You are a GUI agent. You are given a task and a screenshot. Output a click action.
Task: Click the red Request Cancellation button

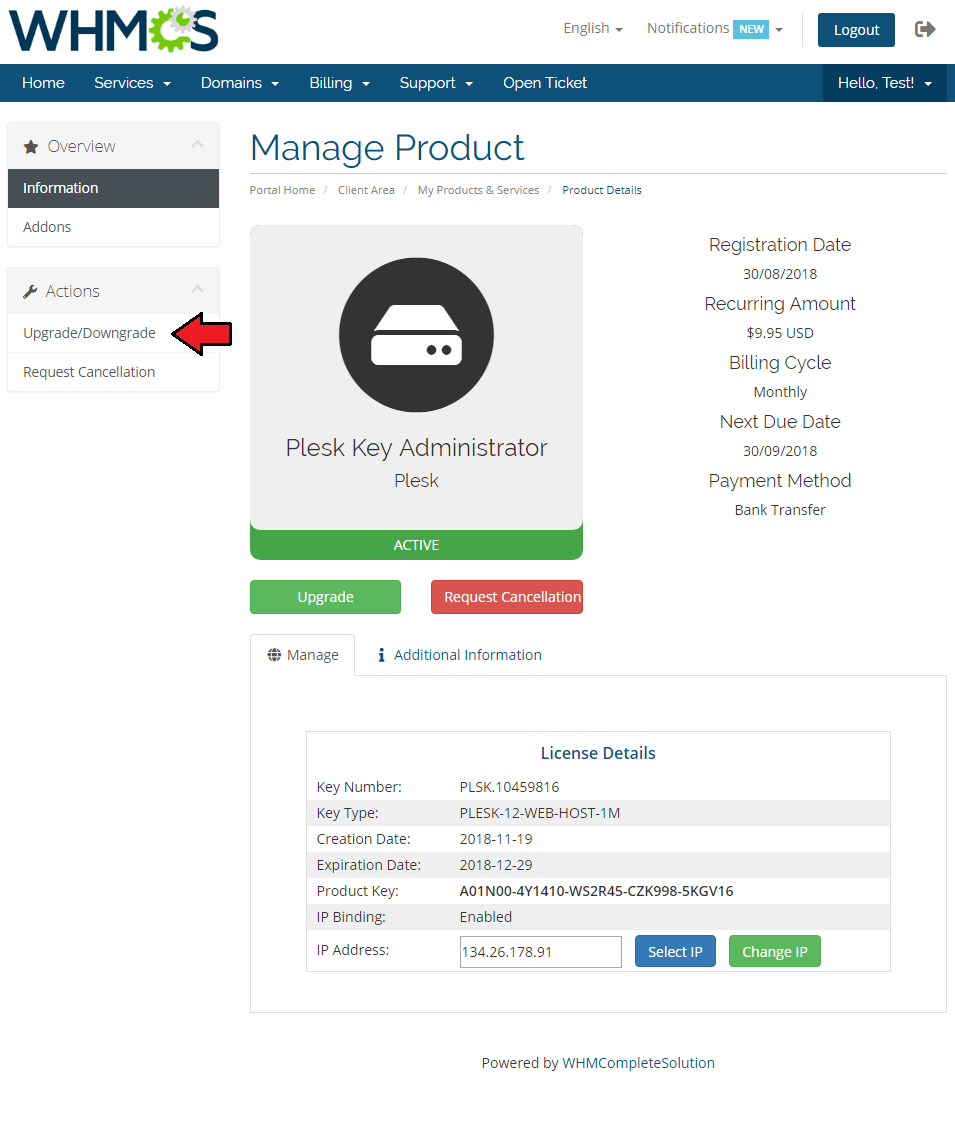507,597
